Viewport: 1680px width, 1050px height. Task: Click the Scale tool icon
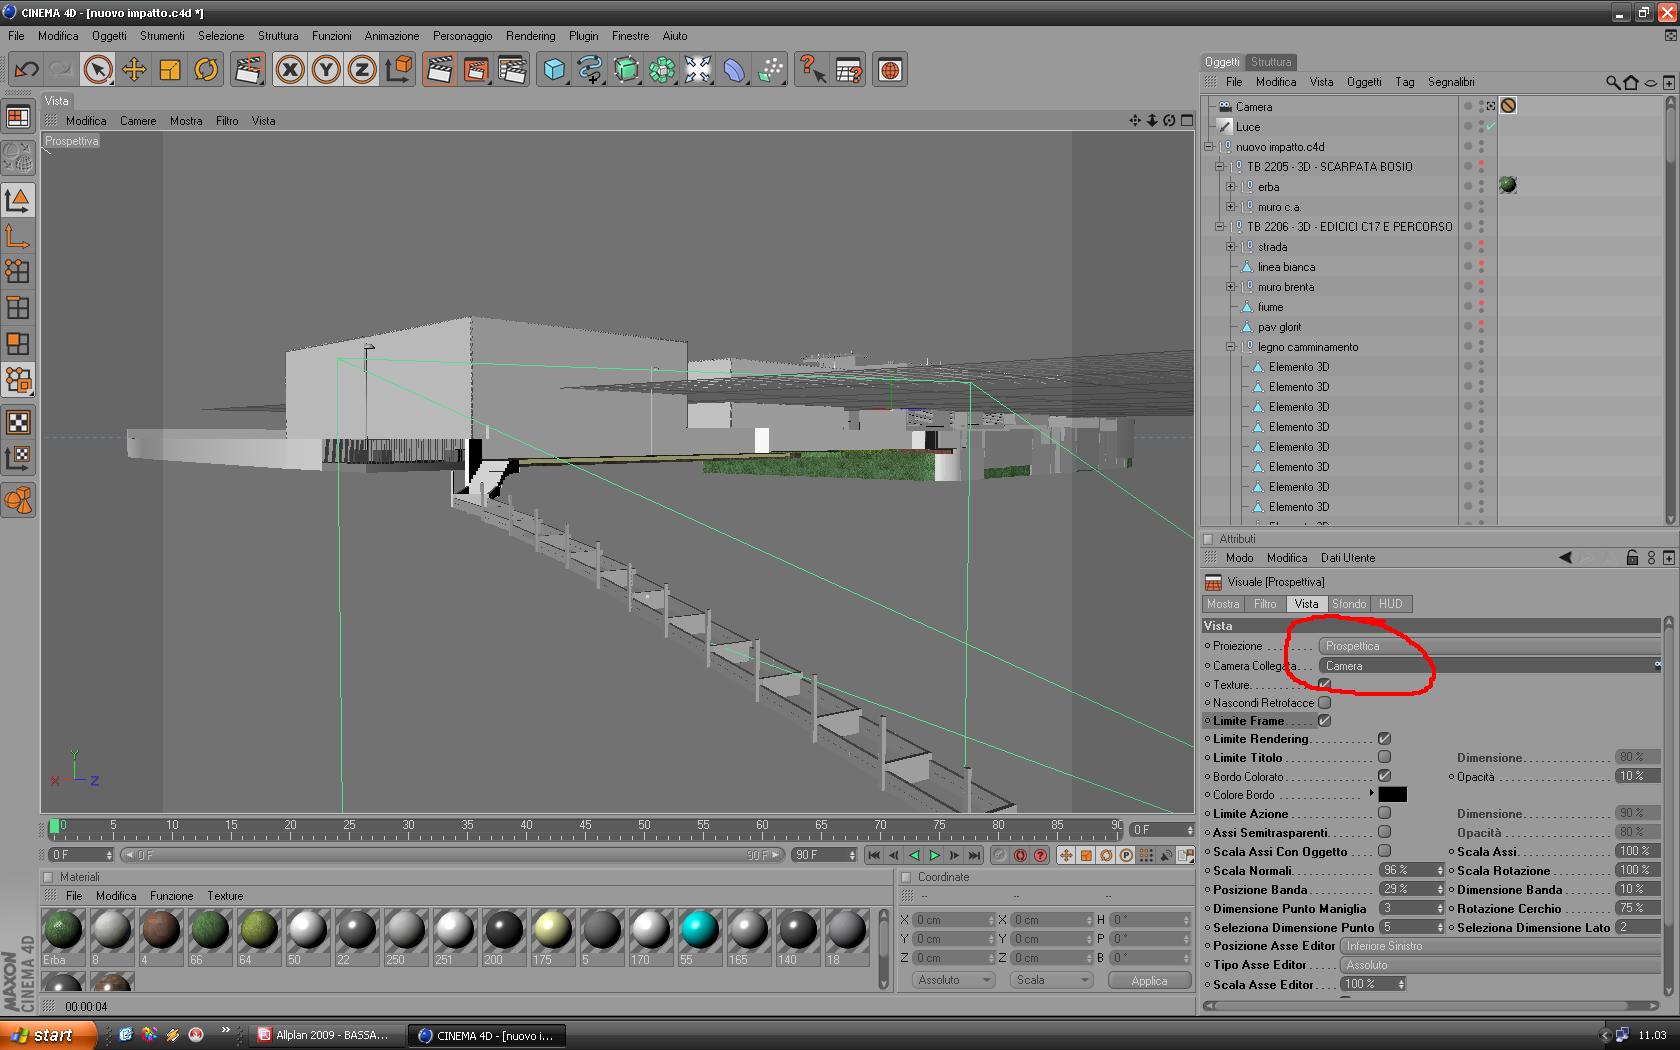170,69
